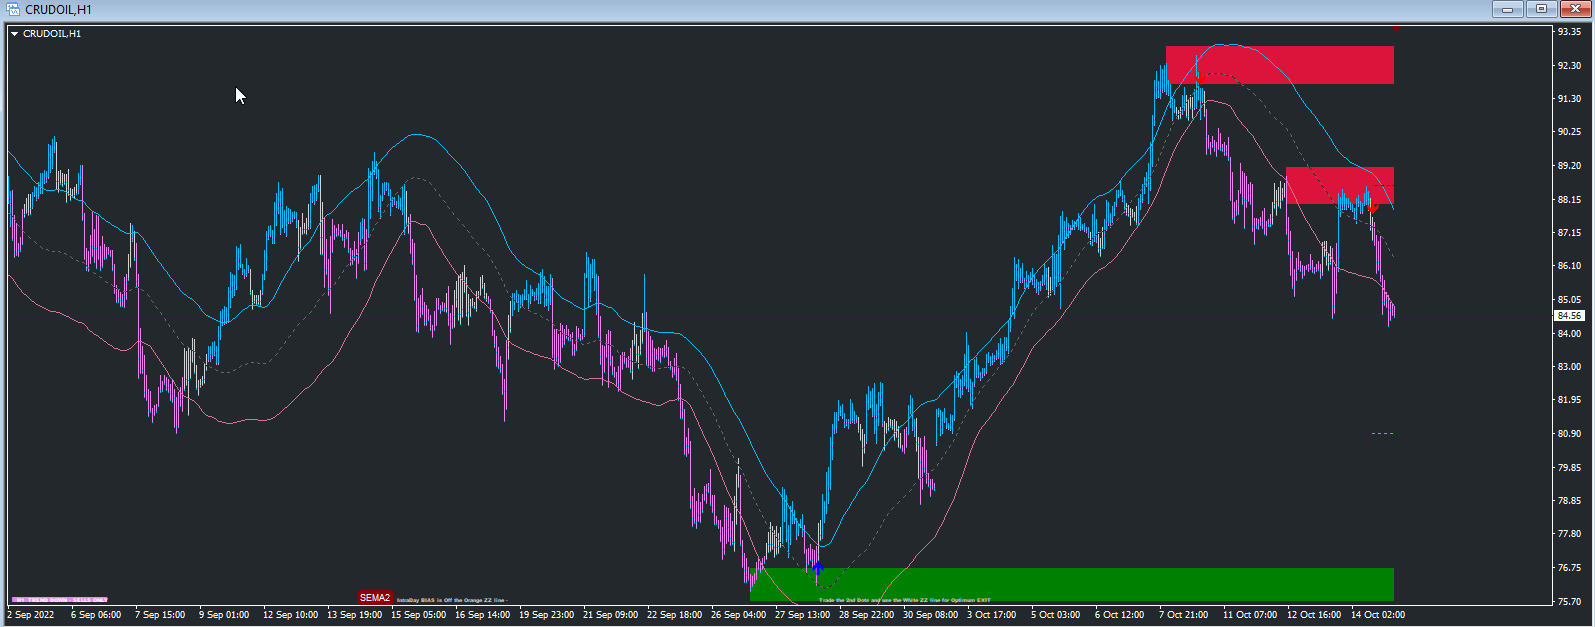
Task: Click the 'IntraDay BIAS' text label
Action: click(452, 600)
